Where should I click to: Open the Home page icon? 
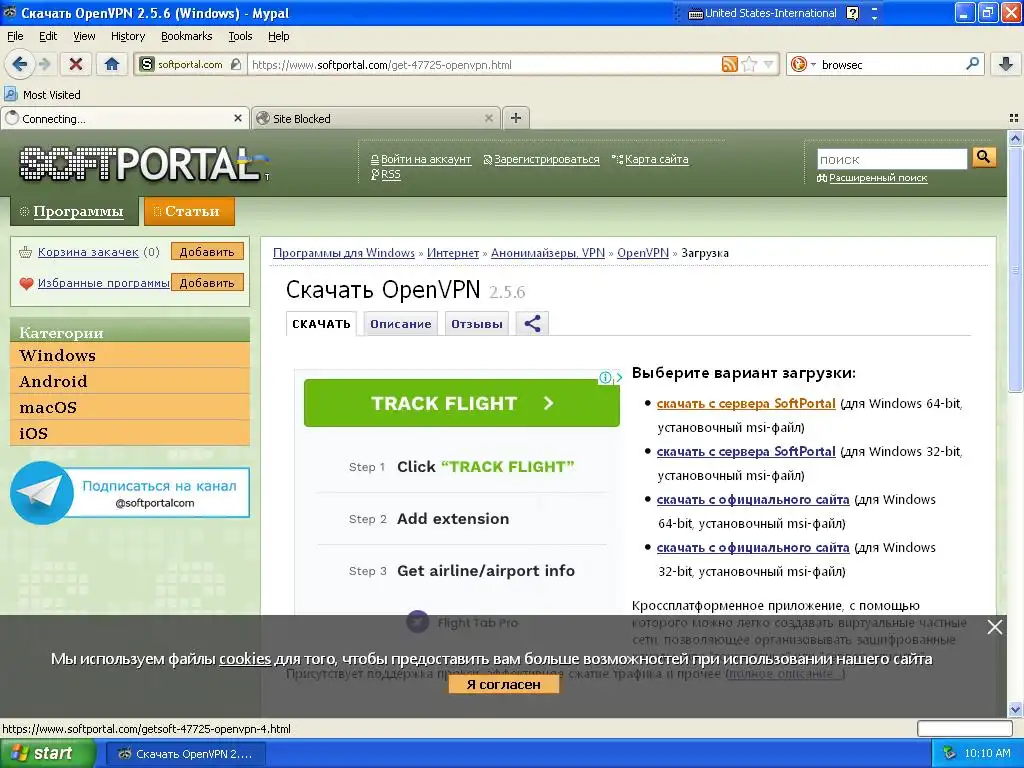112,64
